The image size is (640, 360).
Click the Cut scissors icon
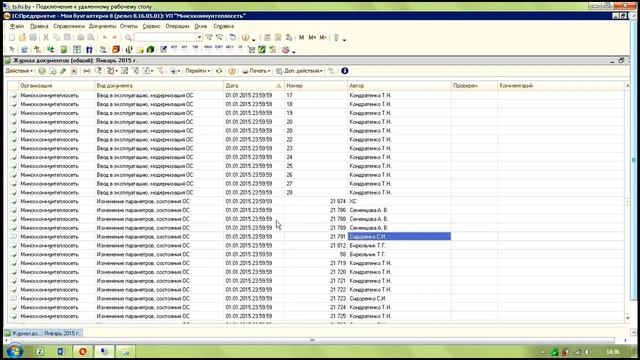[x=46, y=38]
